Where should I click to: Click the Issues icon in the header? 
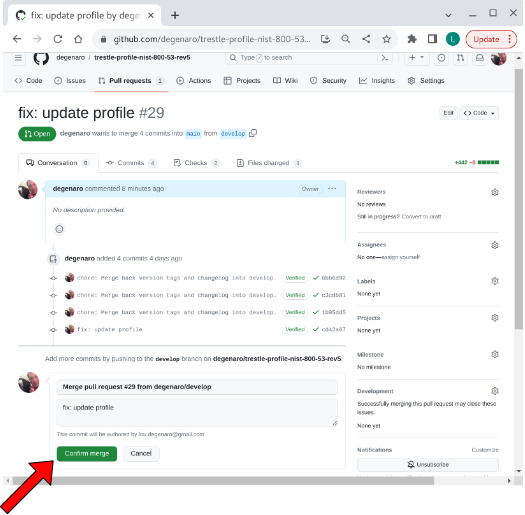pos(441,58)
